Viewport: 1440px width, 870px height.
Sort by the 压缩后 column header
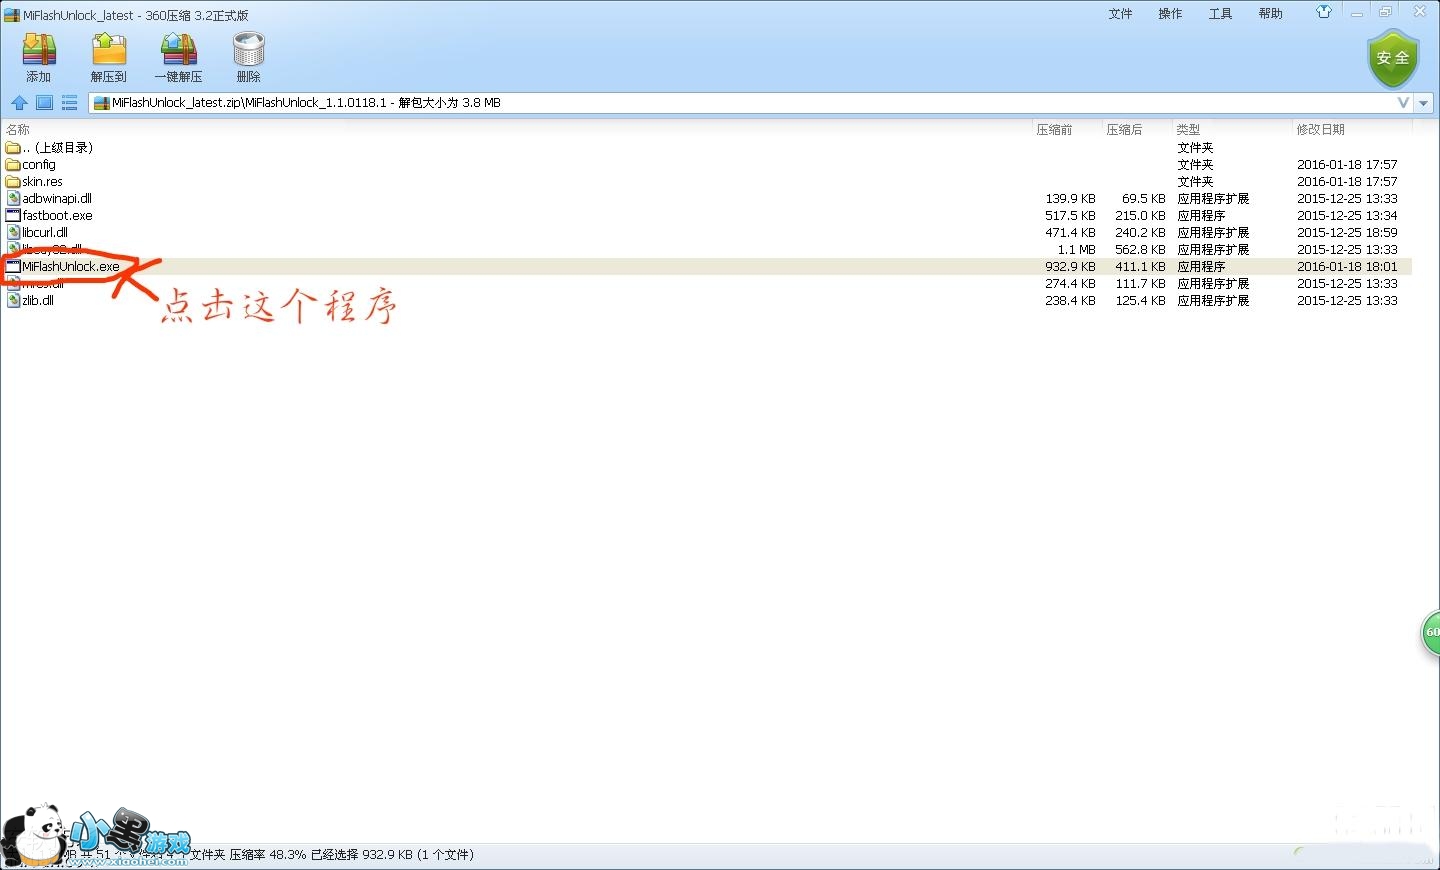pos(1124,130)
